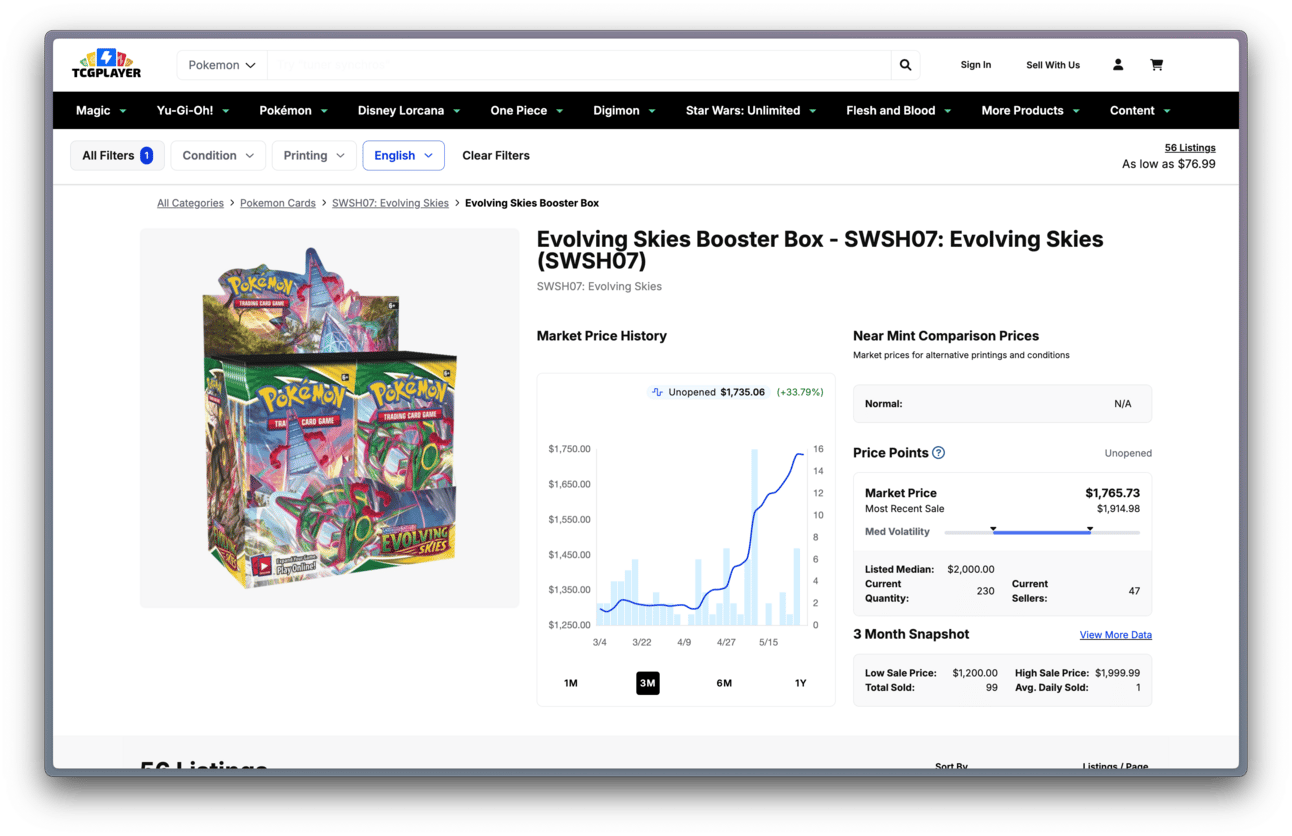The width and height of the screenshot is (1292, 836).
Task: Click the +33.79% change indicator
Action: (800, 392)
